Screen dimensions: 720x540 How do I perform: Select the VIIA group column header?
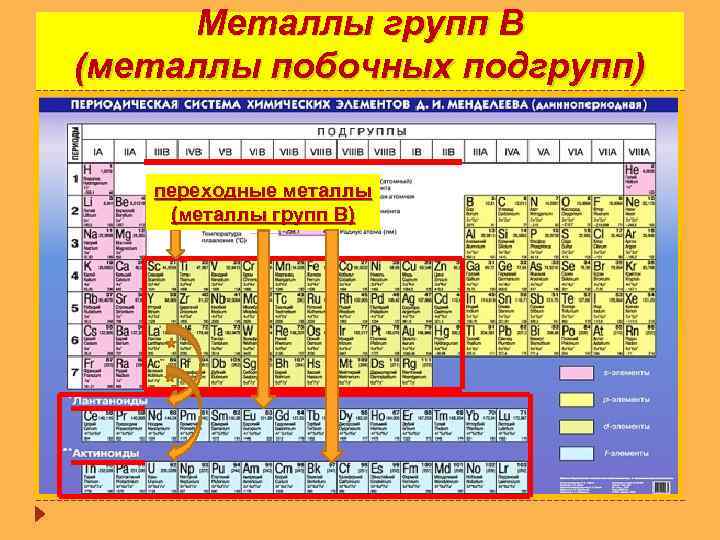(608, 152)
